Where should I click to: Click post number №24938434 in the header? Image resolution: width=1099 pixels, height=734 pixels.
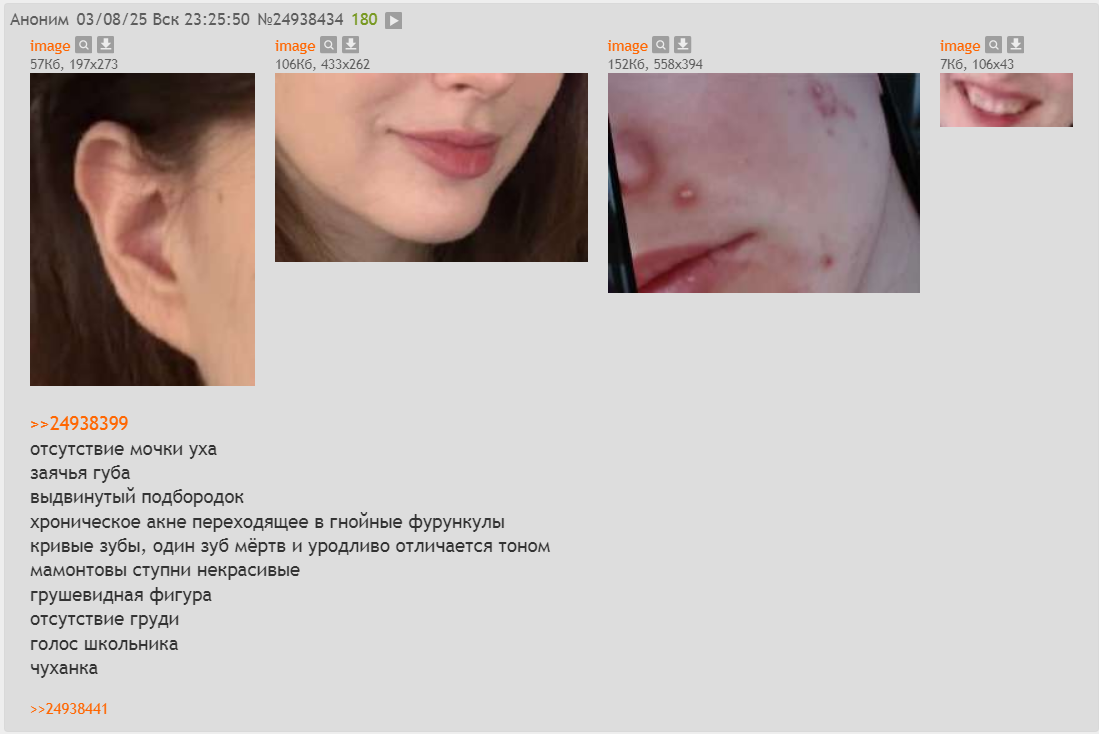(300, 20)
